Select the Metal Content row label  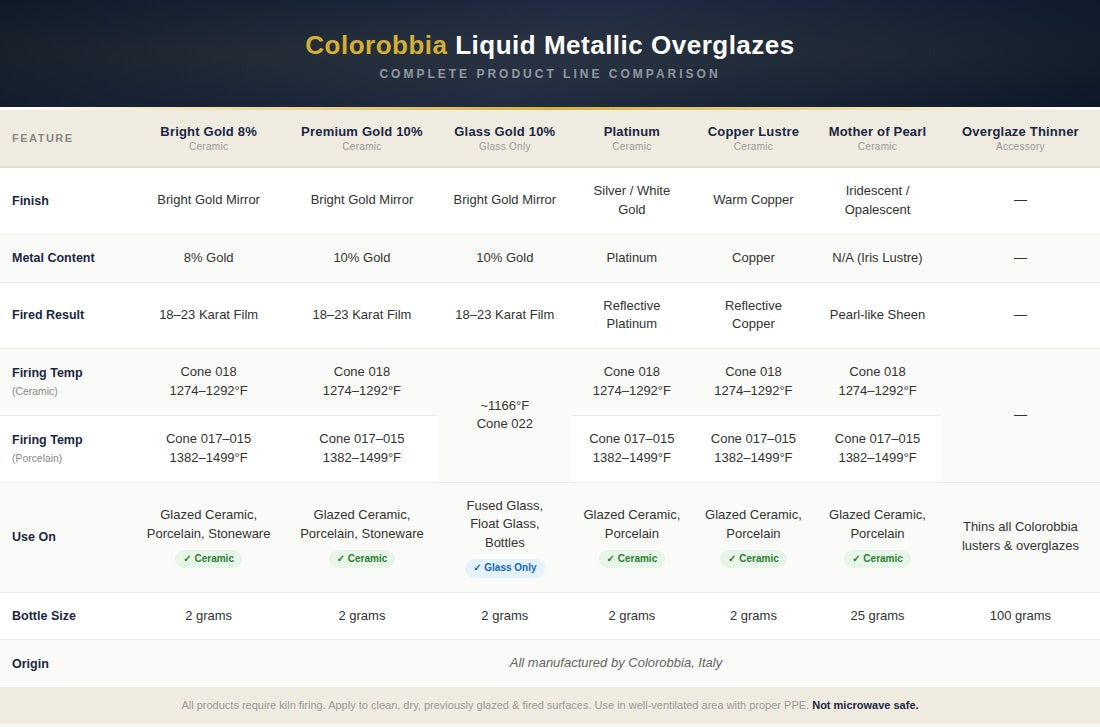53,258
